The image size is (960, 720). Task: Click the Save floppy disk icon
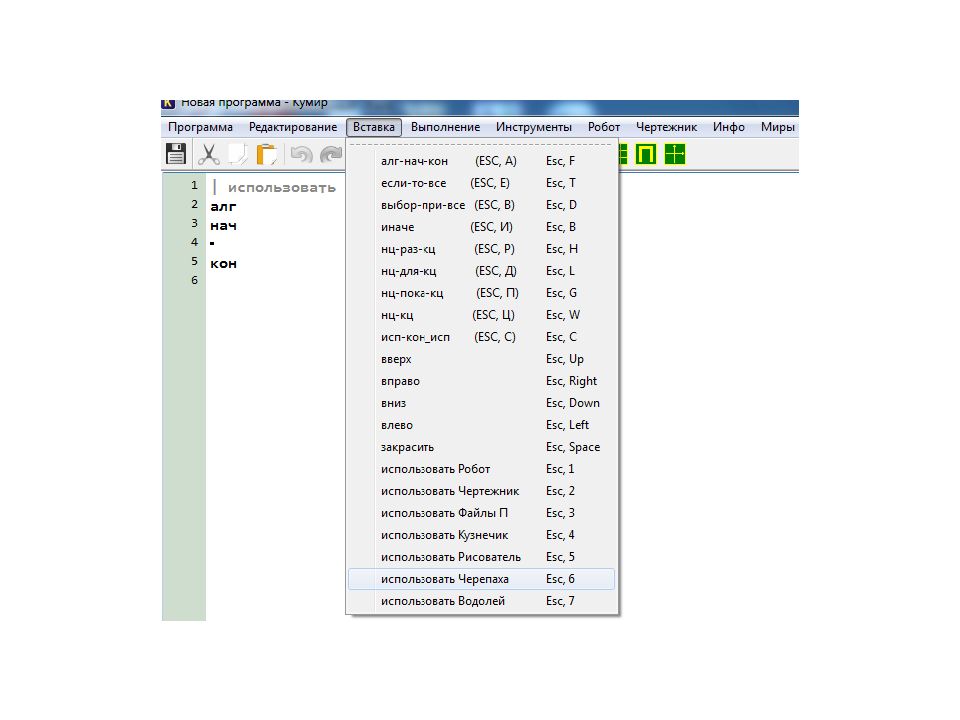pyautogui.click(x=175, y=154)
